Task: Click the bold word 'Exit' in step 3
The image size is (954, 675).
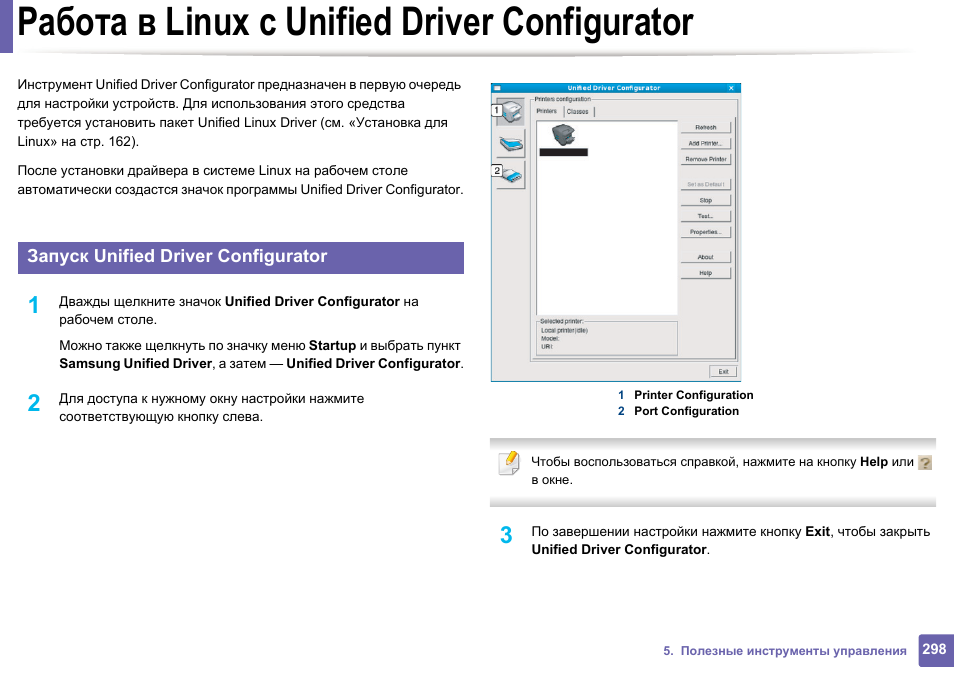Action: (817, 531)
